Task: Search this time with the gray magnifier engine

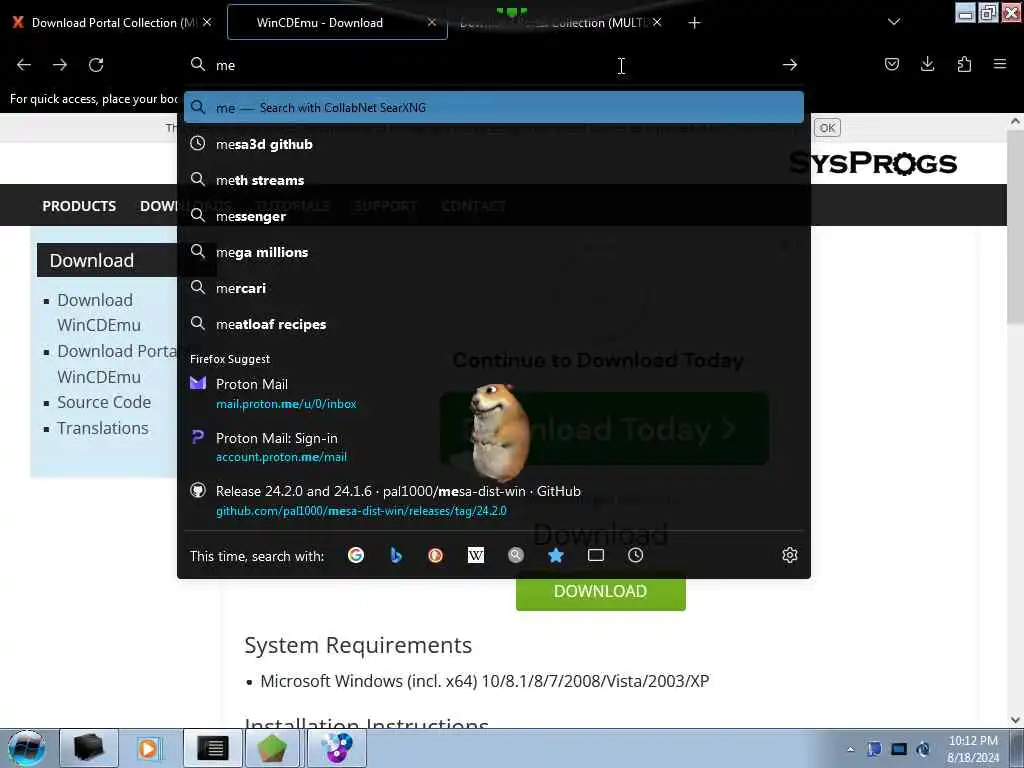Action: [x=516, y=555]
